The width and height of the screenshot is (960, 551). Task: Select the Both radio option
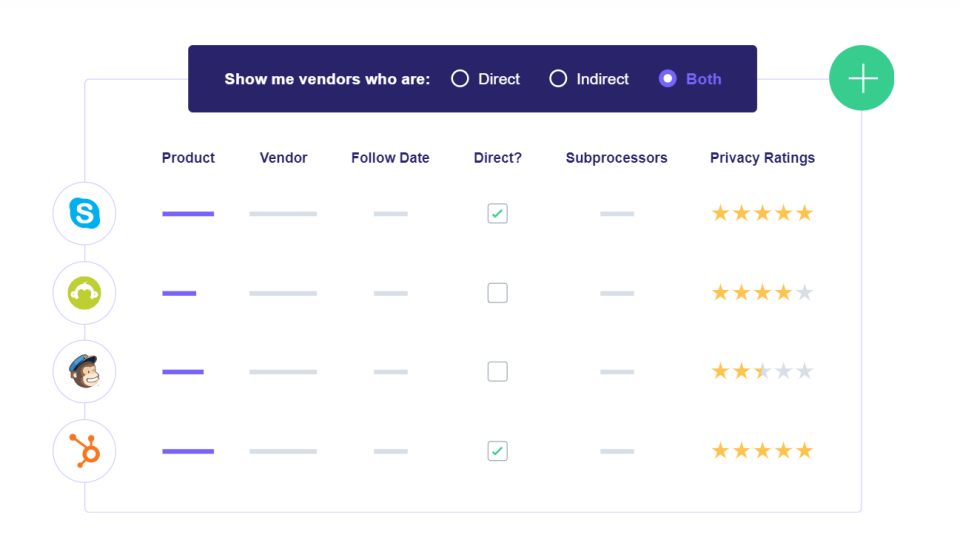[x=667, y=79]
